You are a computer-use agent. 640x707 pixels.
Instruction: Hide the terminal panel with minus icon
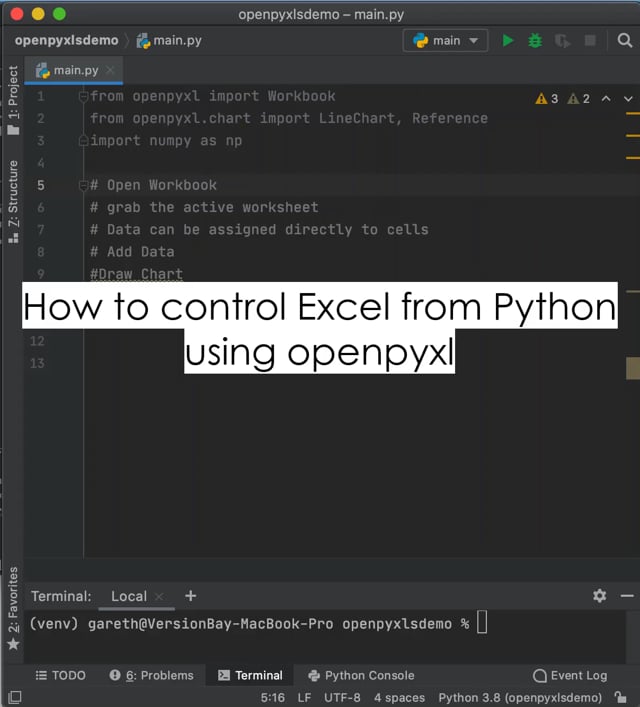coord(627,596)
